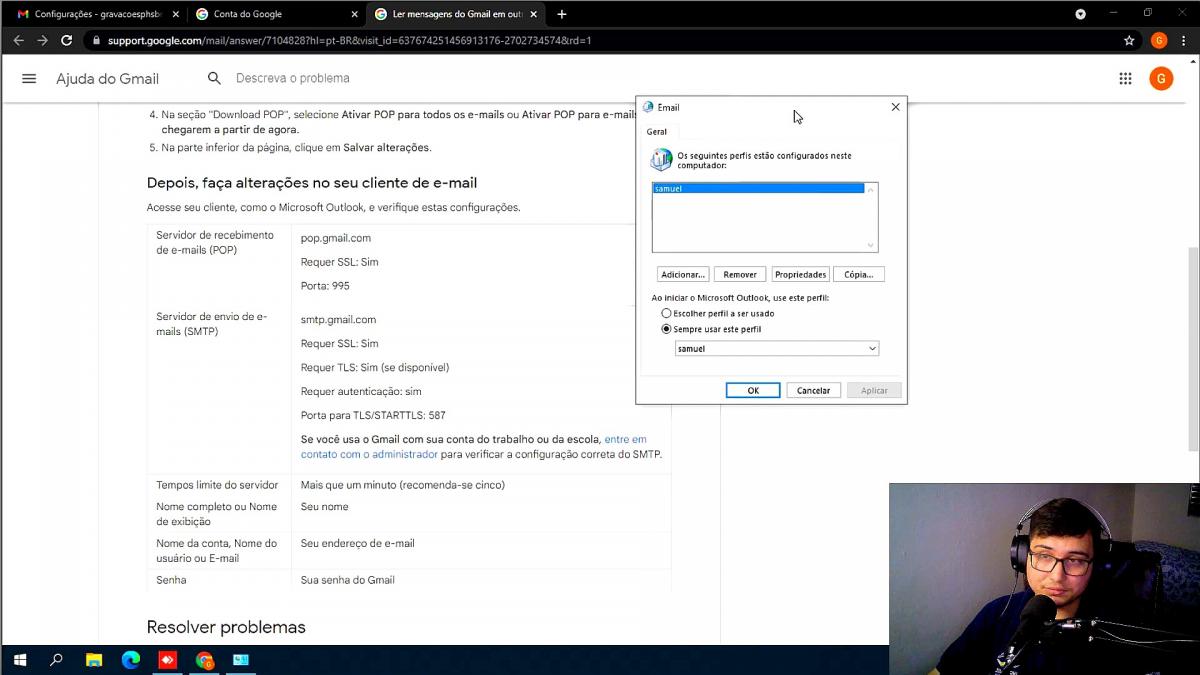
Task: Open File Explorer from the taskbar
Action: (x=94, y=660)
